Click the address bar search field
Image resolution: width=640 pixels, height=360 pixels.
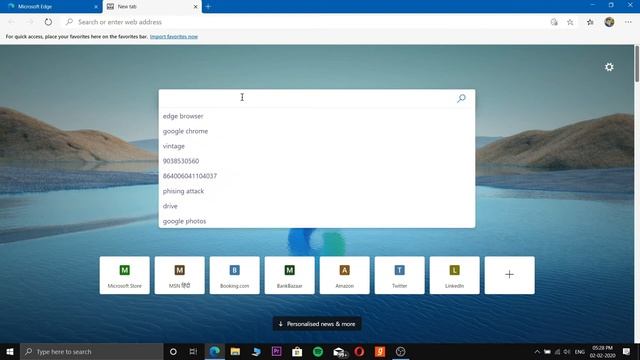point(305,22)
